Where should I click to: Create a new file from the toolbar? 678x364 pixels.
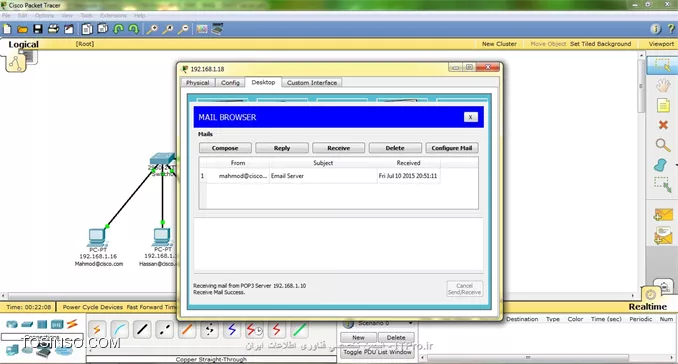pyautogui.click(x=7, y=29)
